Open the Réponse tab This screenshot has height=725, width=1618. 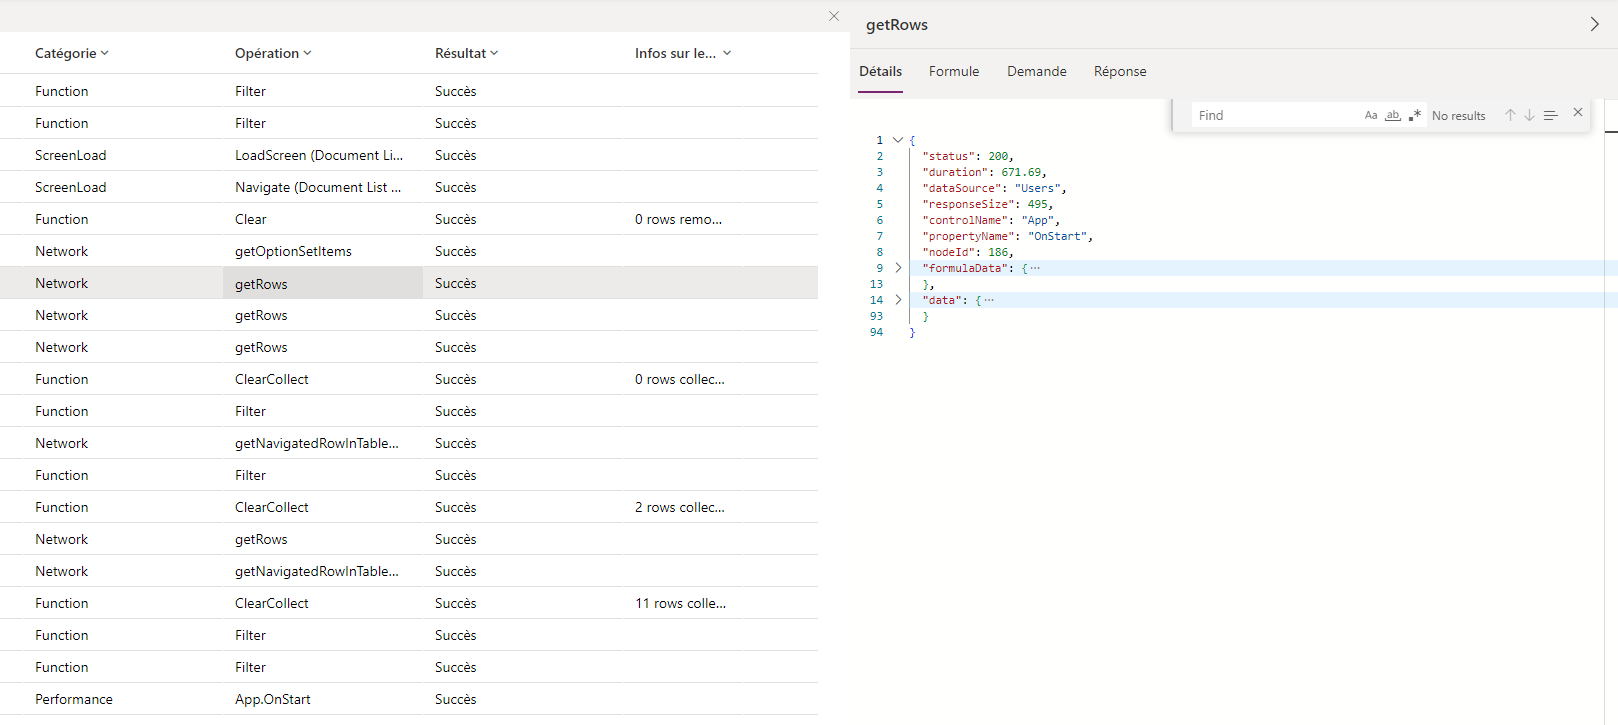(1120, 72)
